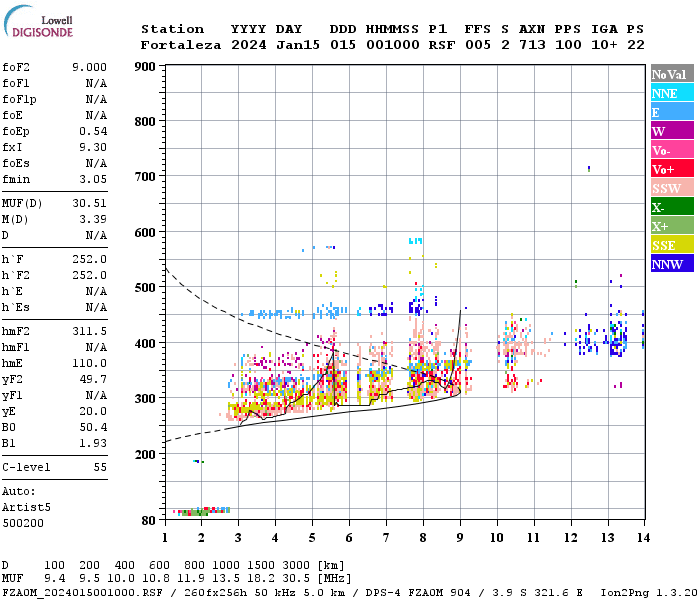
Task: Click the Artist5 auto-scaling label
Action: click(x=26, y=508)
